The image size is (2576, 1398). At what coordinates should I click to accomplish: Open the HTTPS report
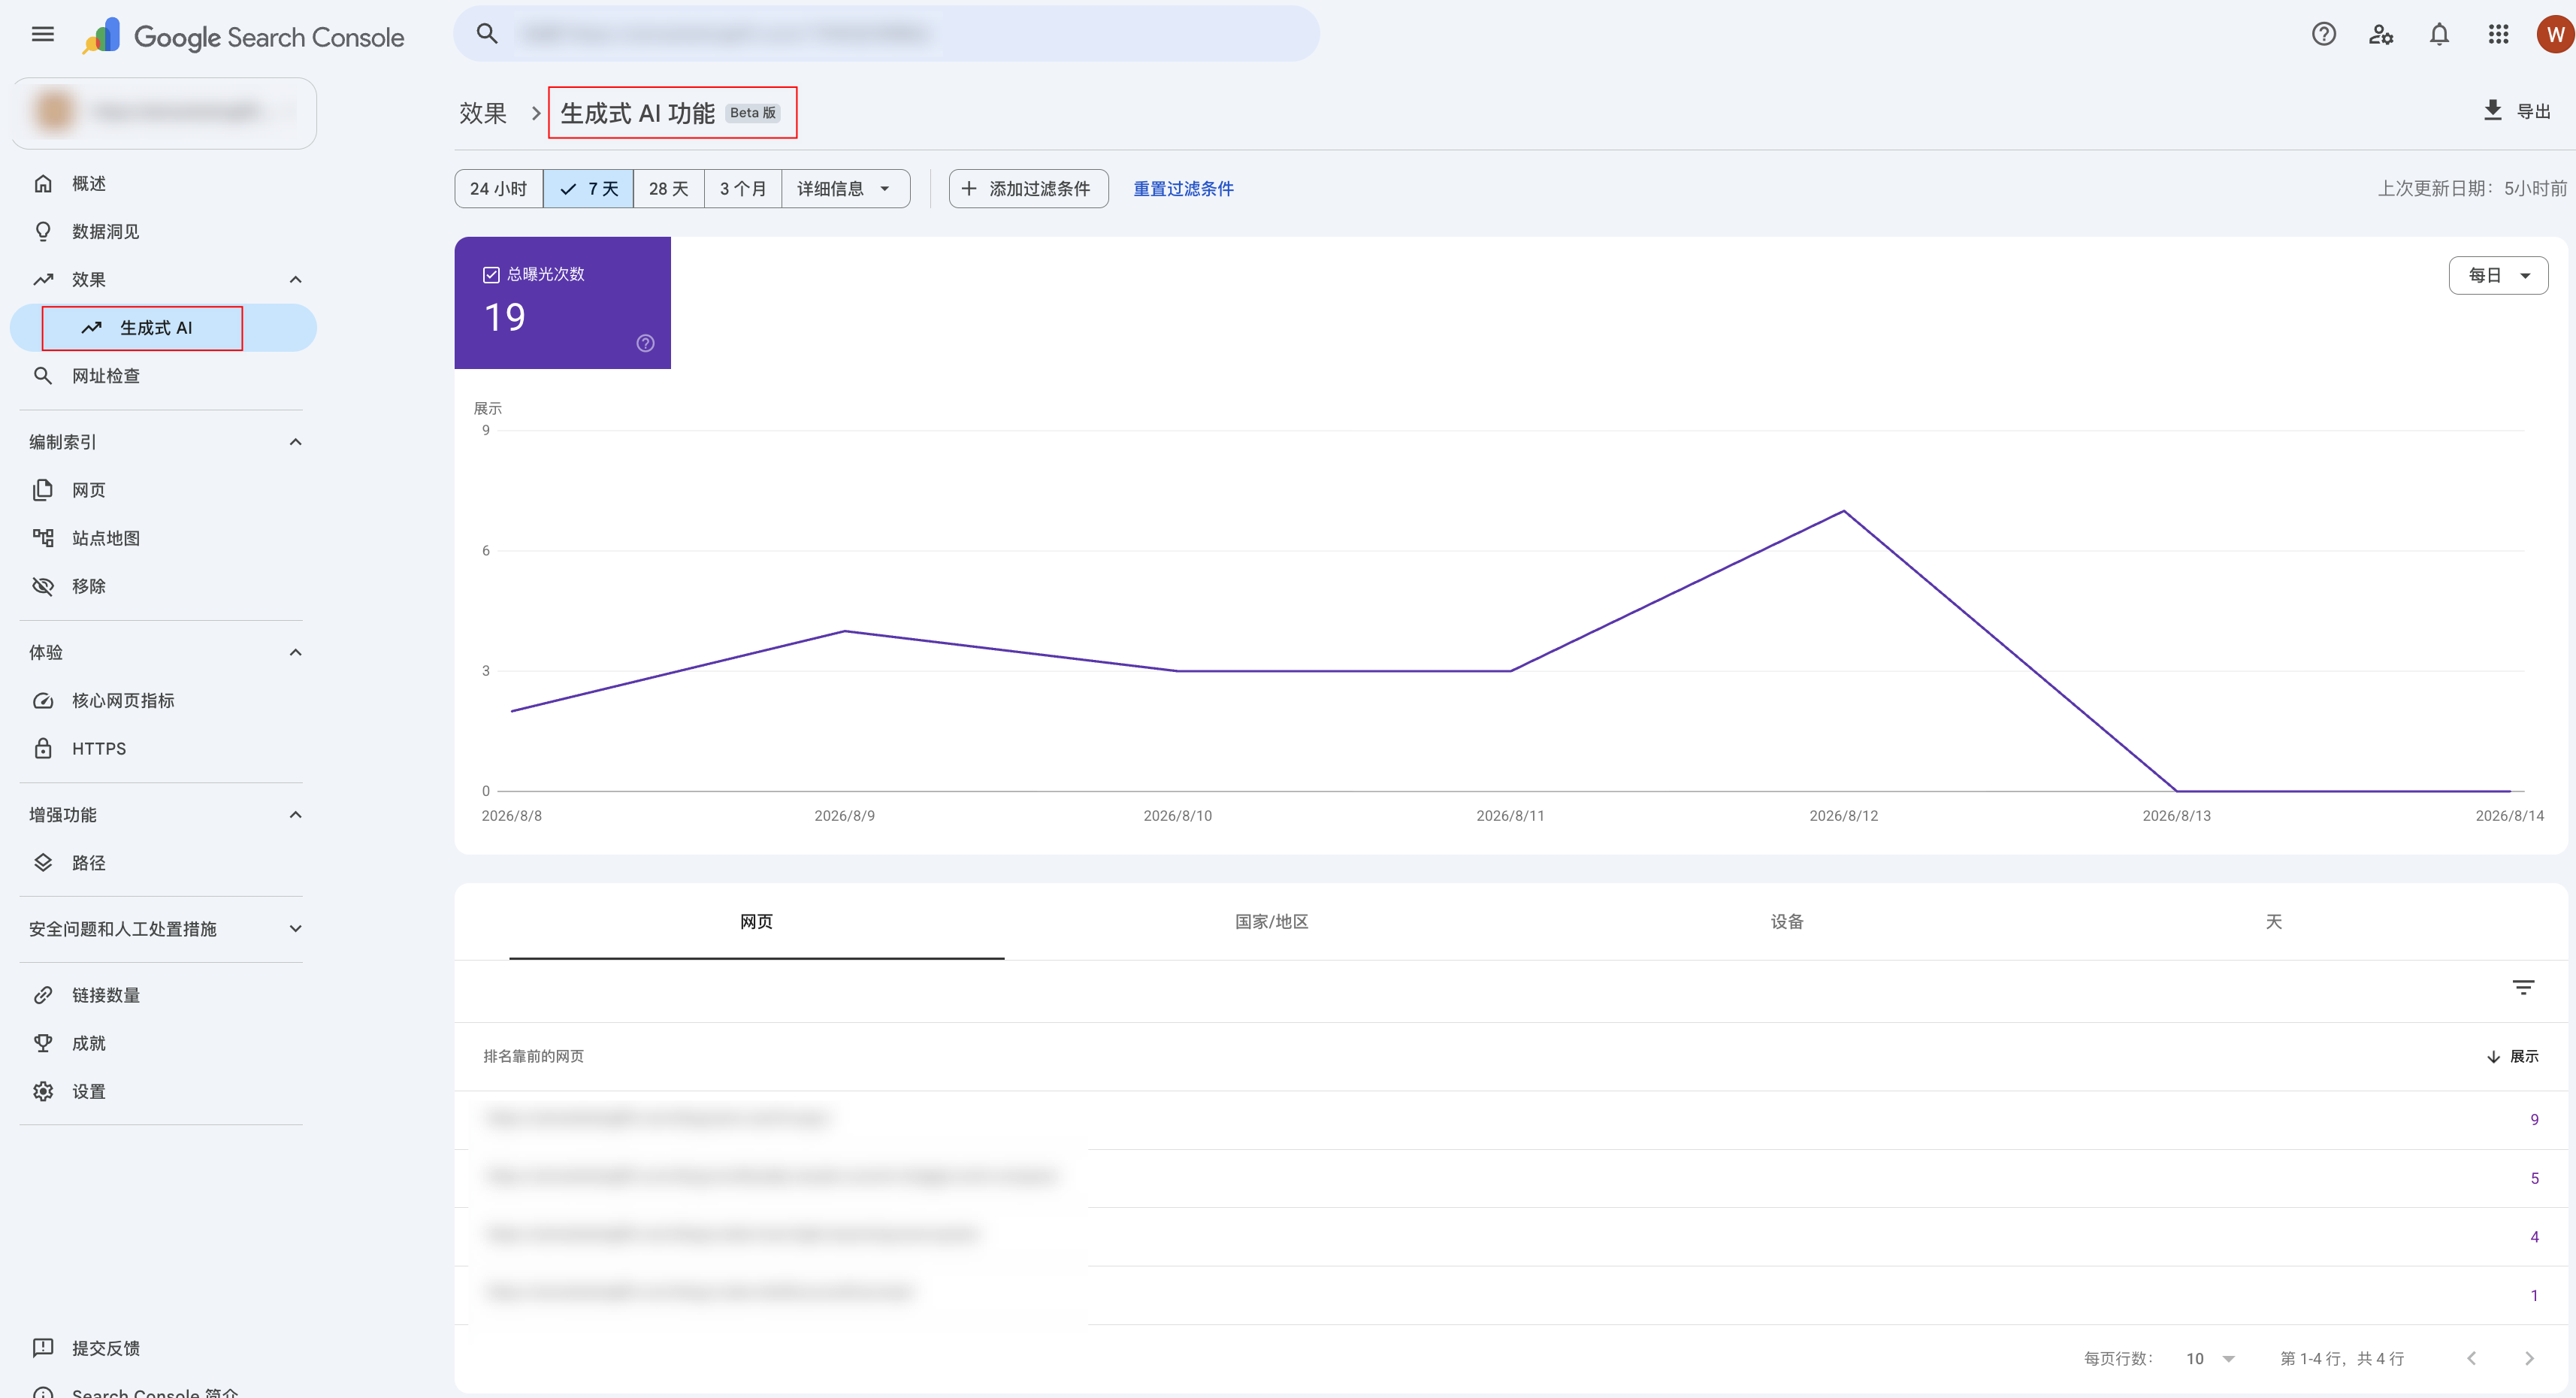(163, 749)
